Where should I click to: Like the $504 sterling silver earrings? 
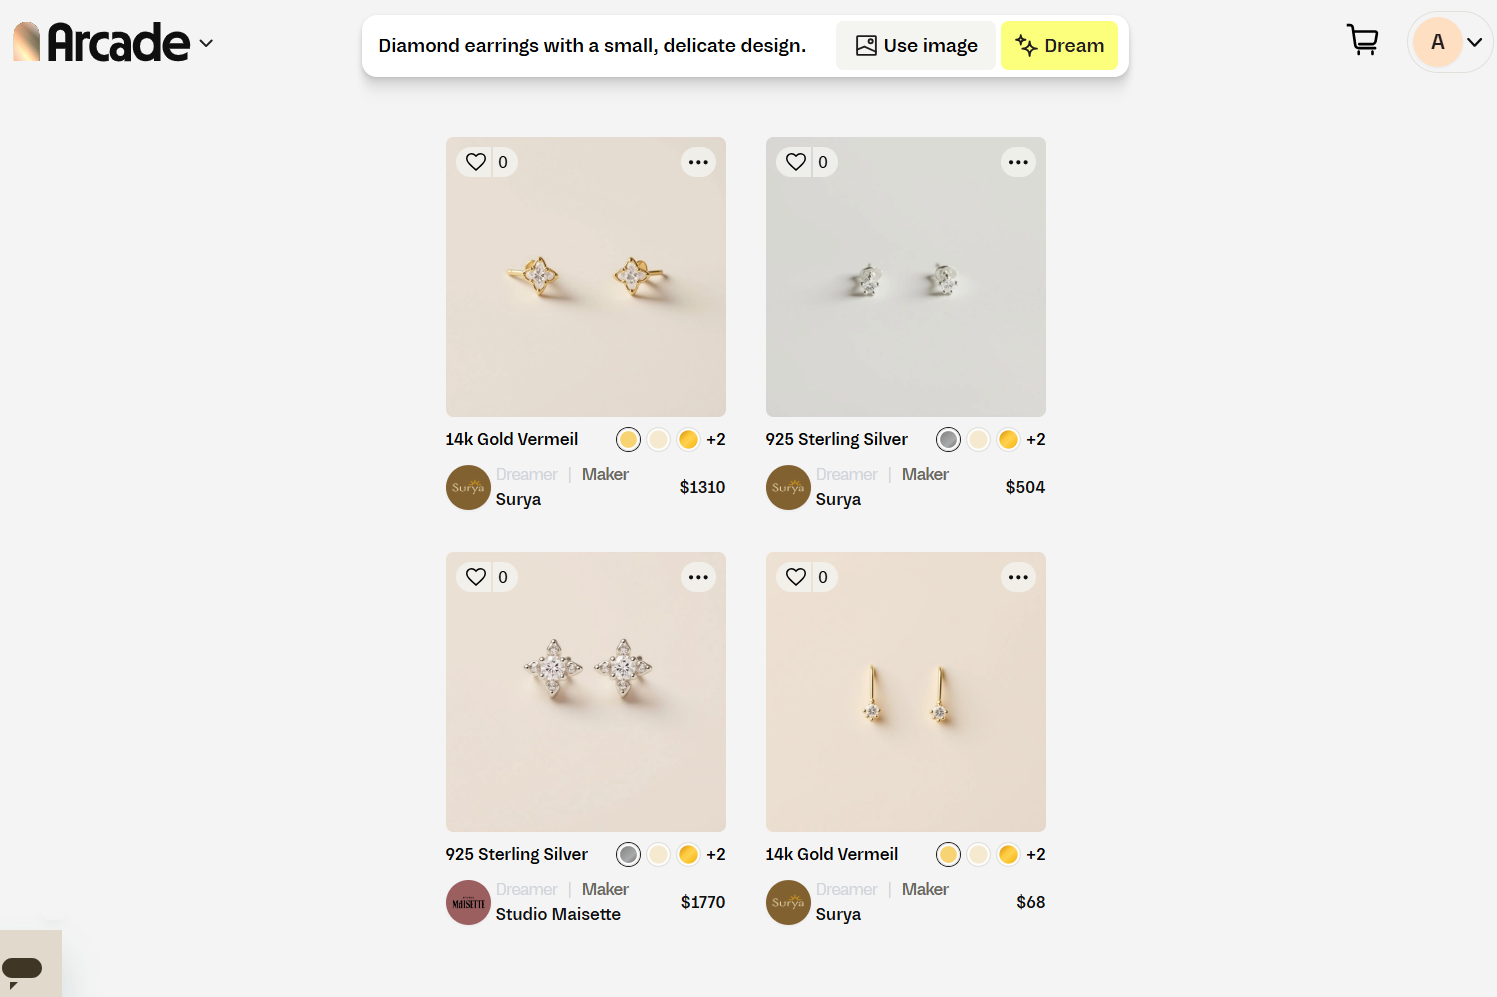tap(796, 162)
